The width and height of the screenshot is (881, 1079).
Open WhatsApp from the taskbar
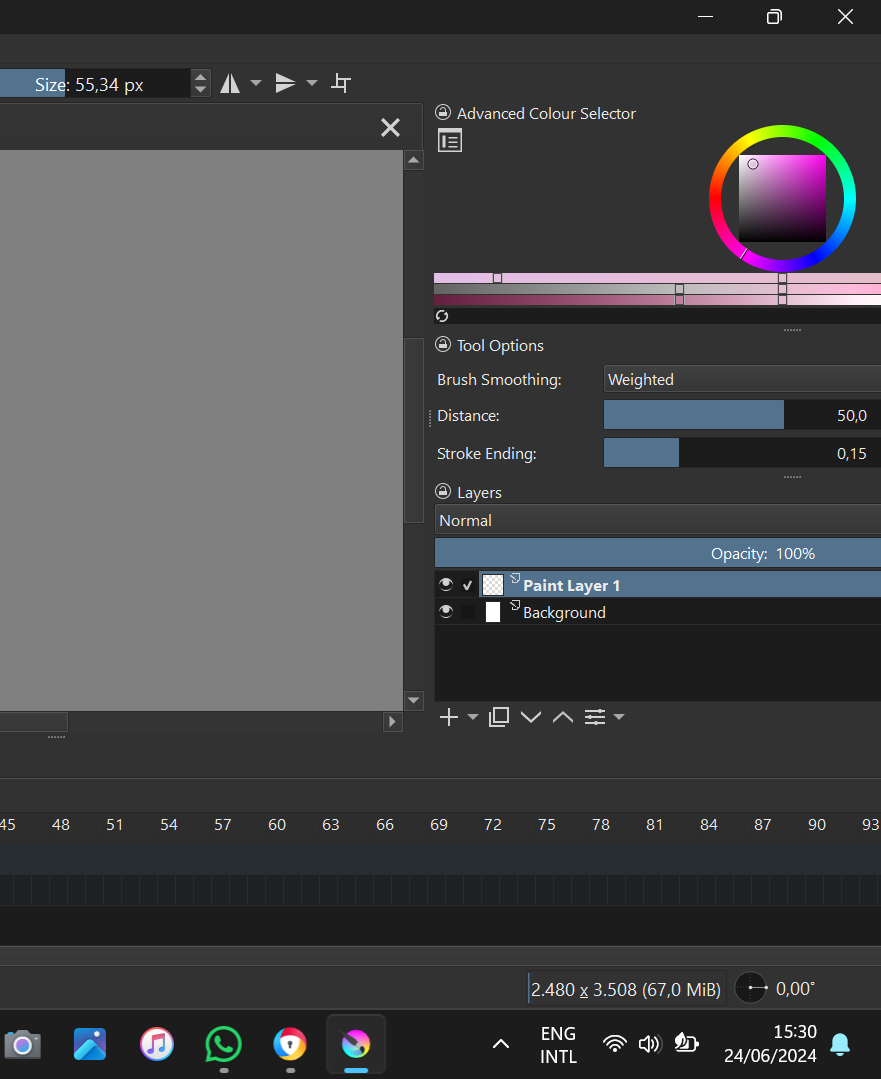223,1045
